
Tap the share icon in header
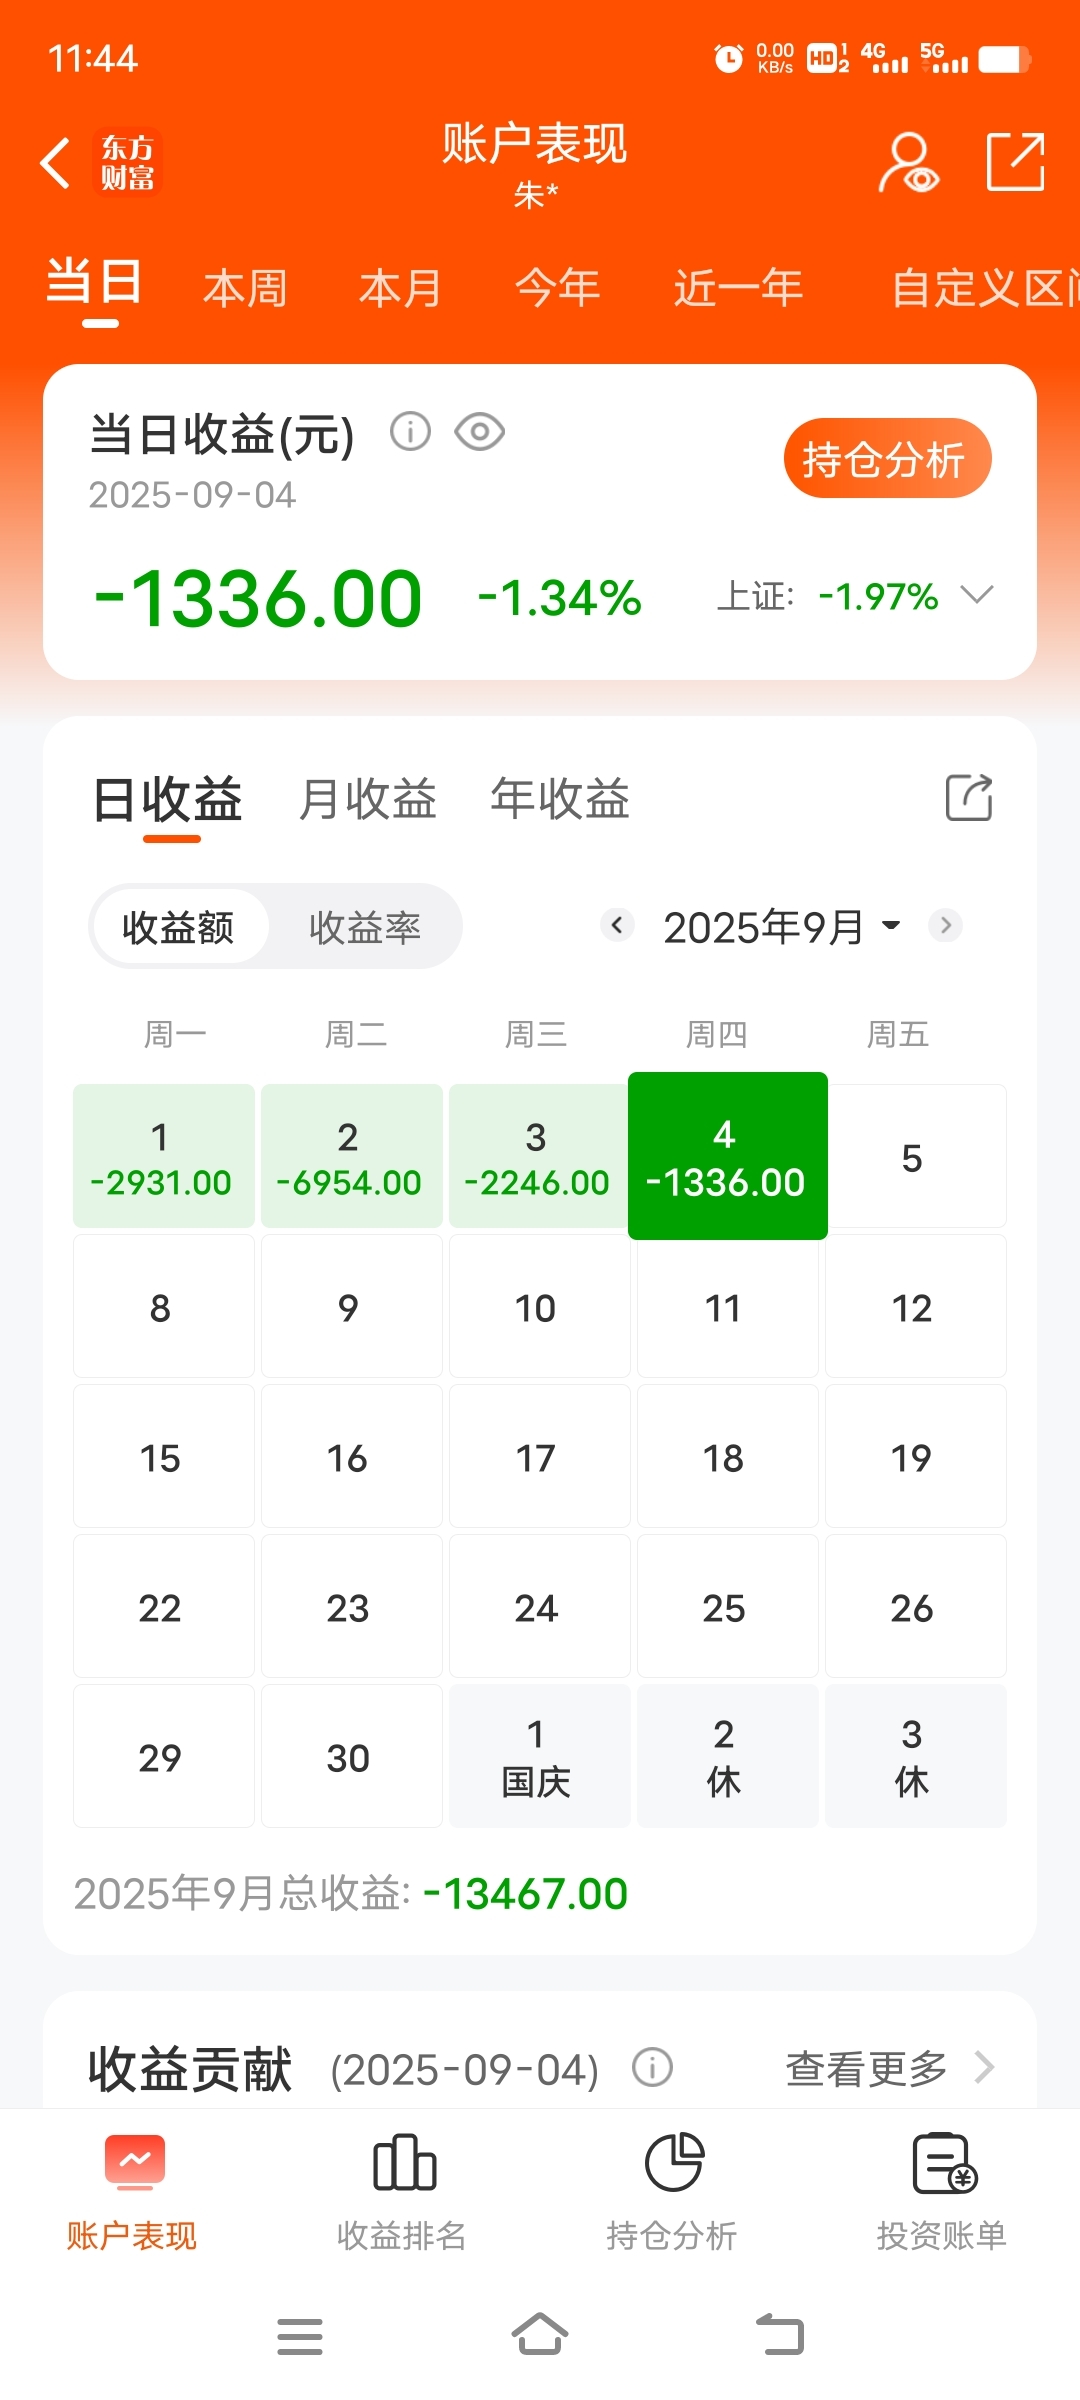tap(1016, 161)
